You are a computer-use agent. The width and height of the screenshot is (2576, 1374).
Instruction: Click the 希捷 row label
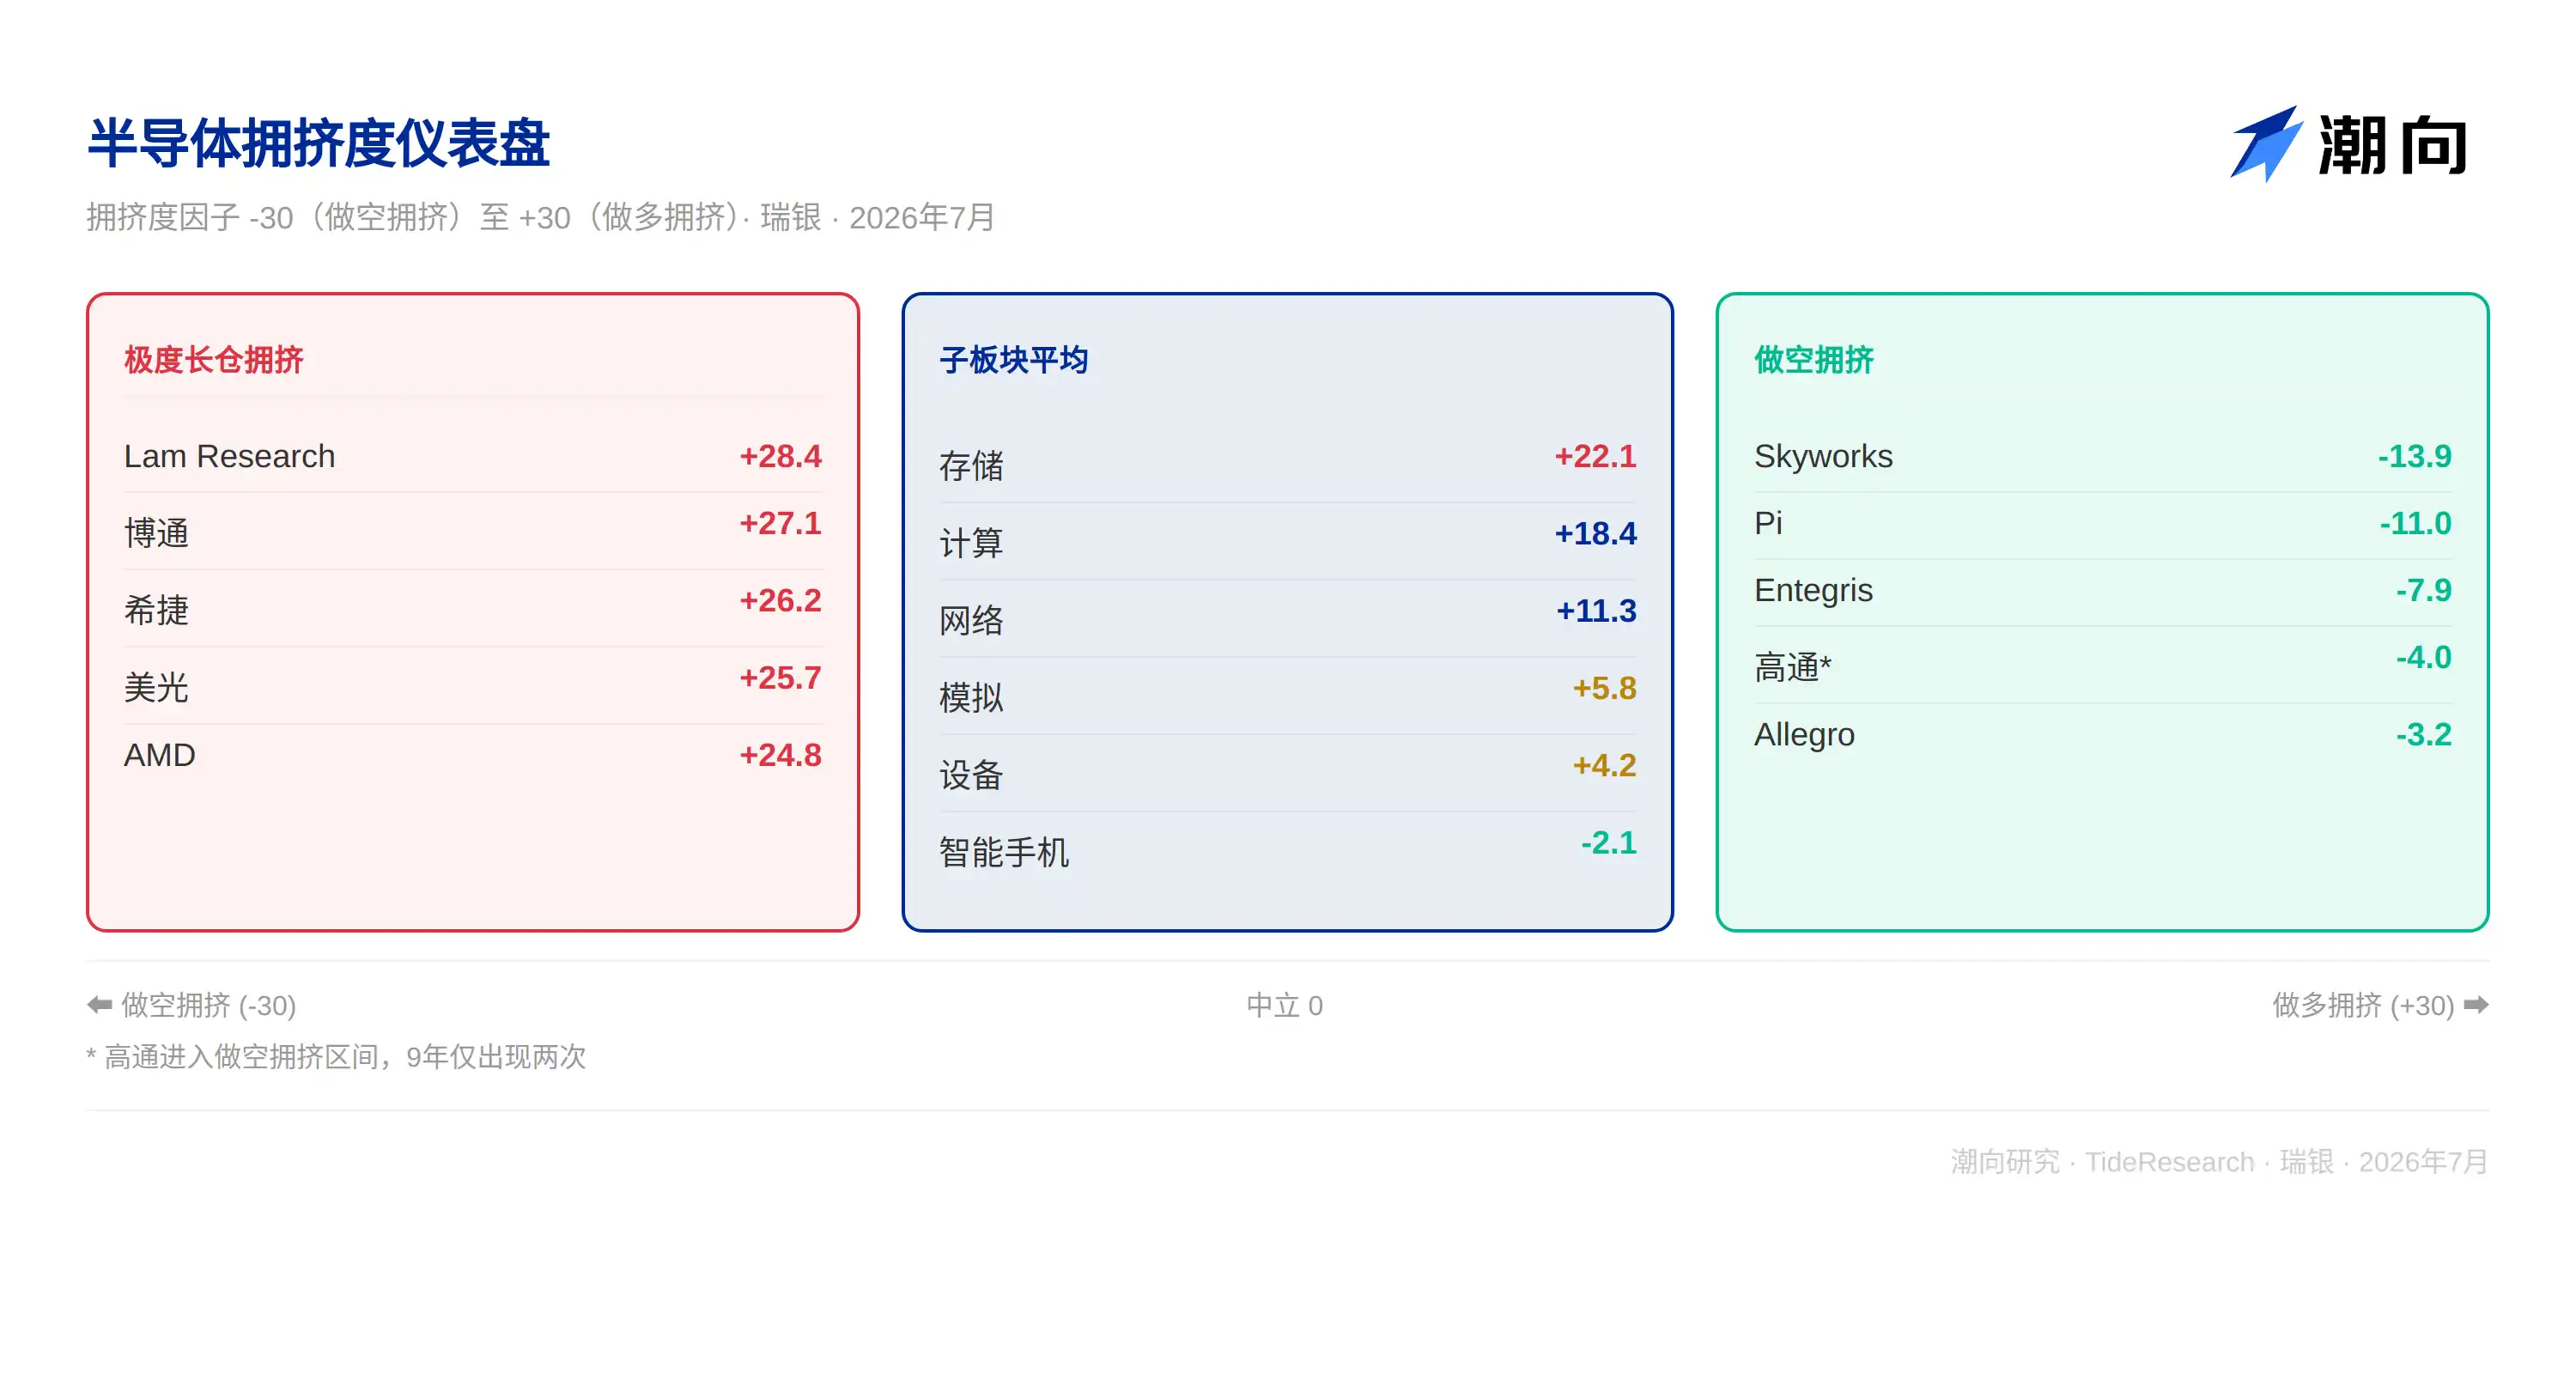156,610
